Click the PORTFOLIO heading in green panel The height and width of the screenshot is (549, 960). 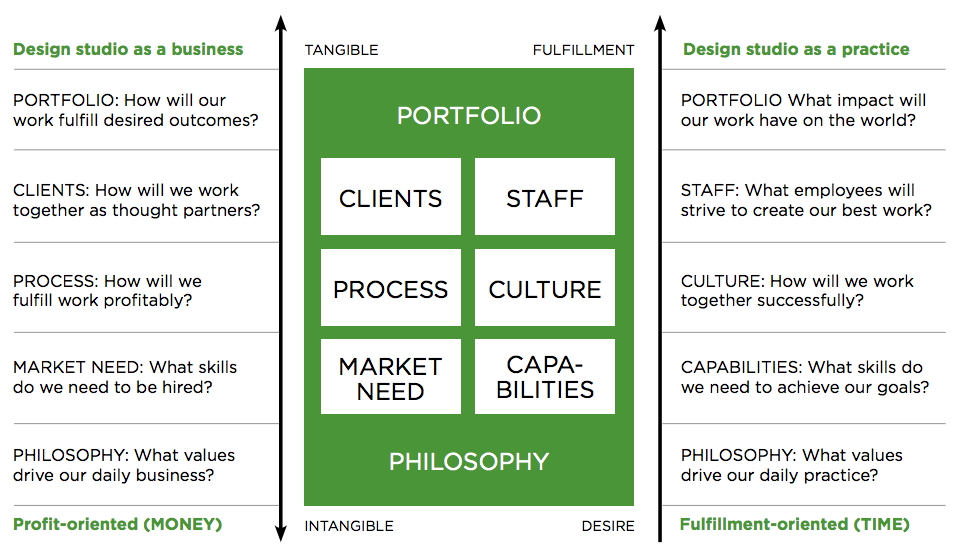pyautogui.click(x=469, y=116)
